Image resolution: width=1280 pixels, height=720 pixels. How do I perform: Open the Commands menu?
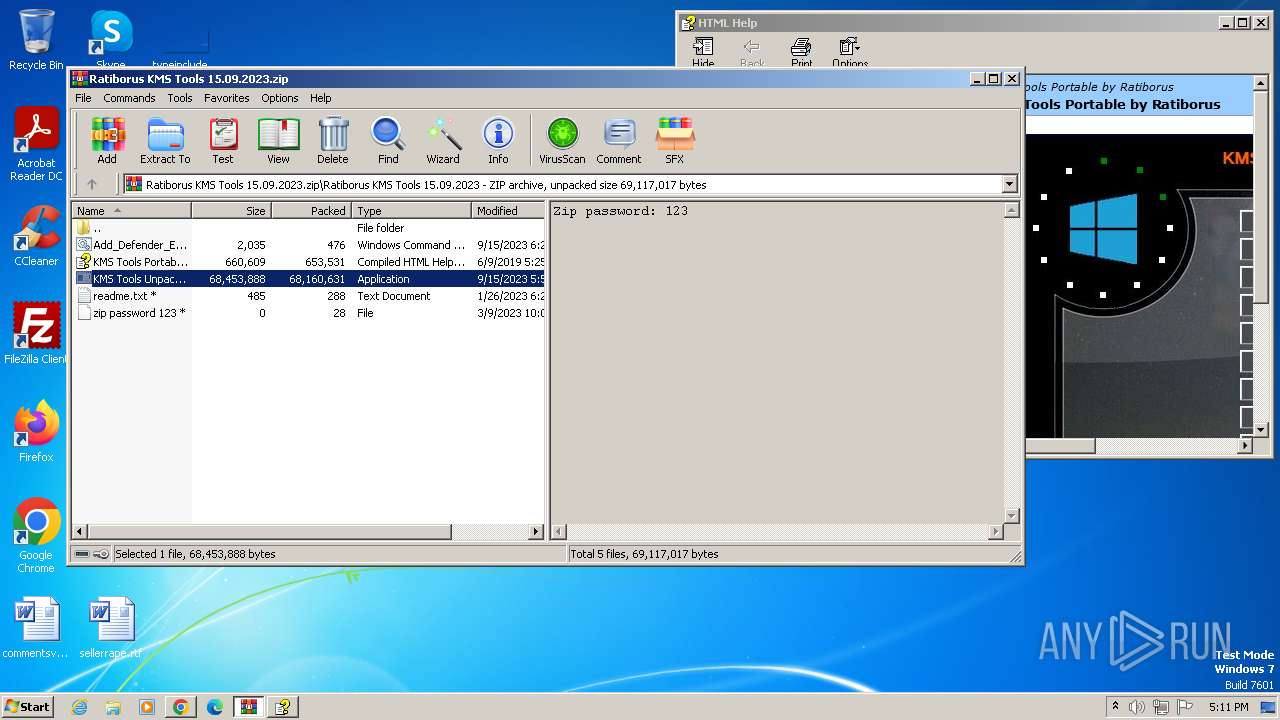point(129,98)
